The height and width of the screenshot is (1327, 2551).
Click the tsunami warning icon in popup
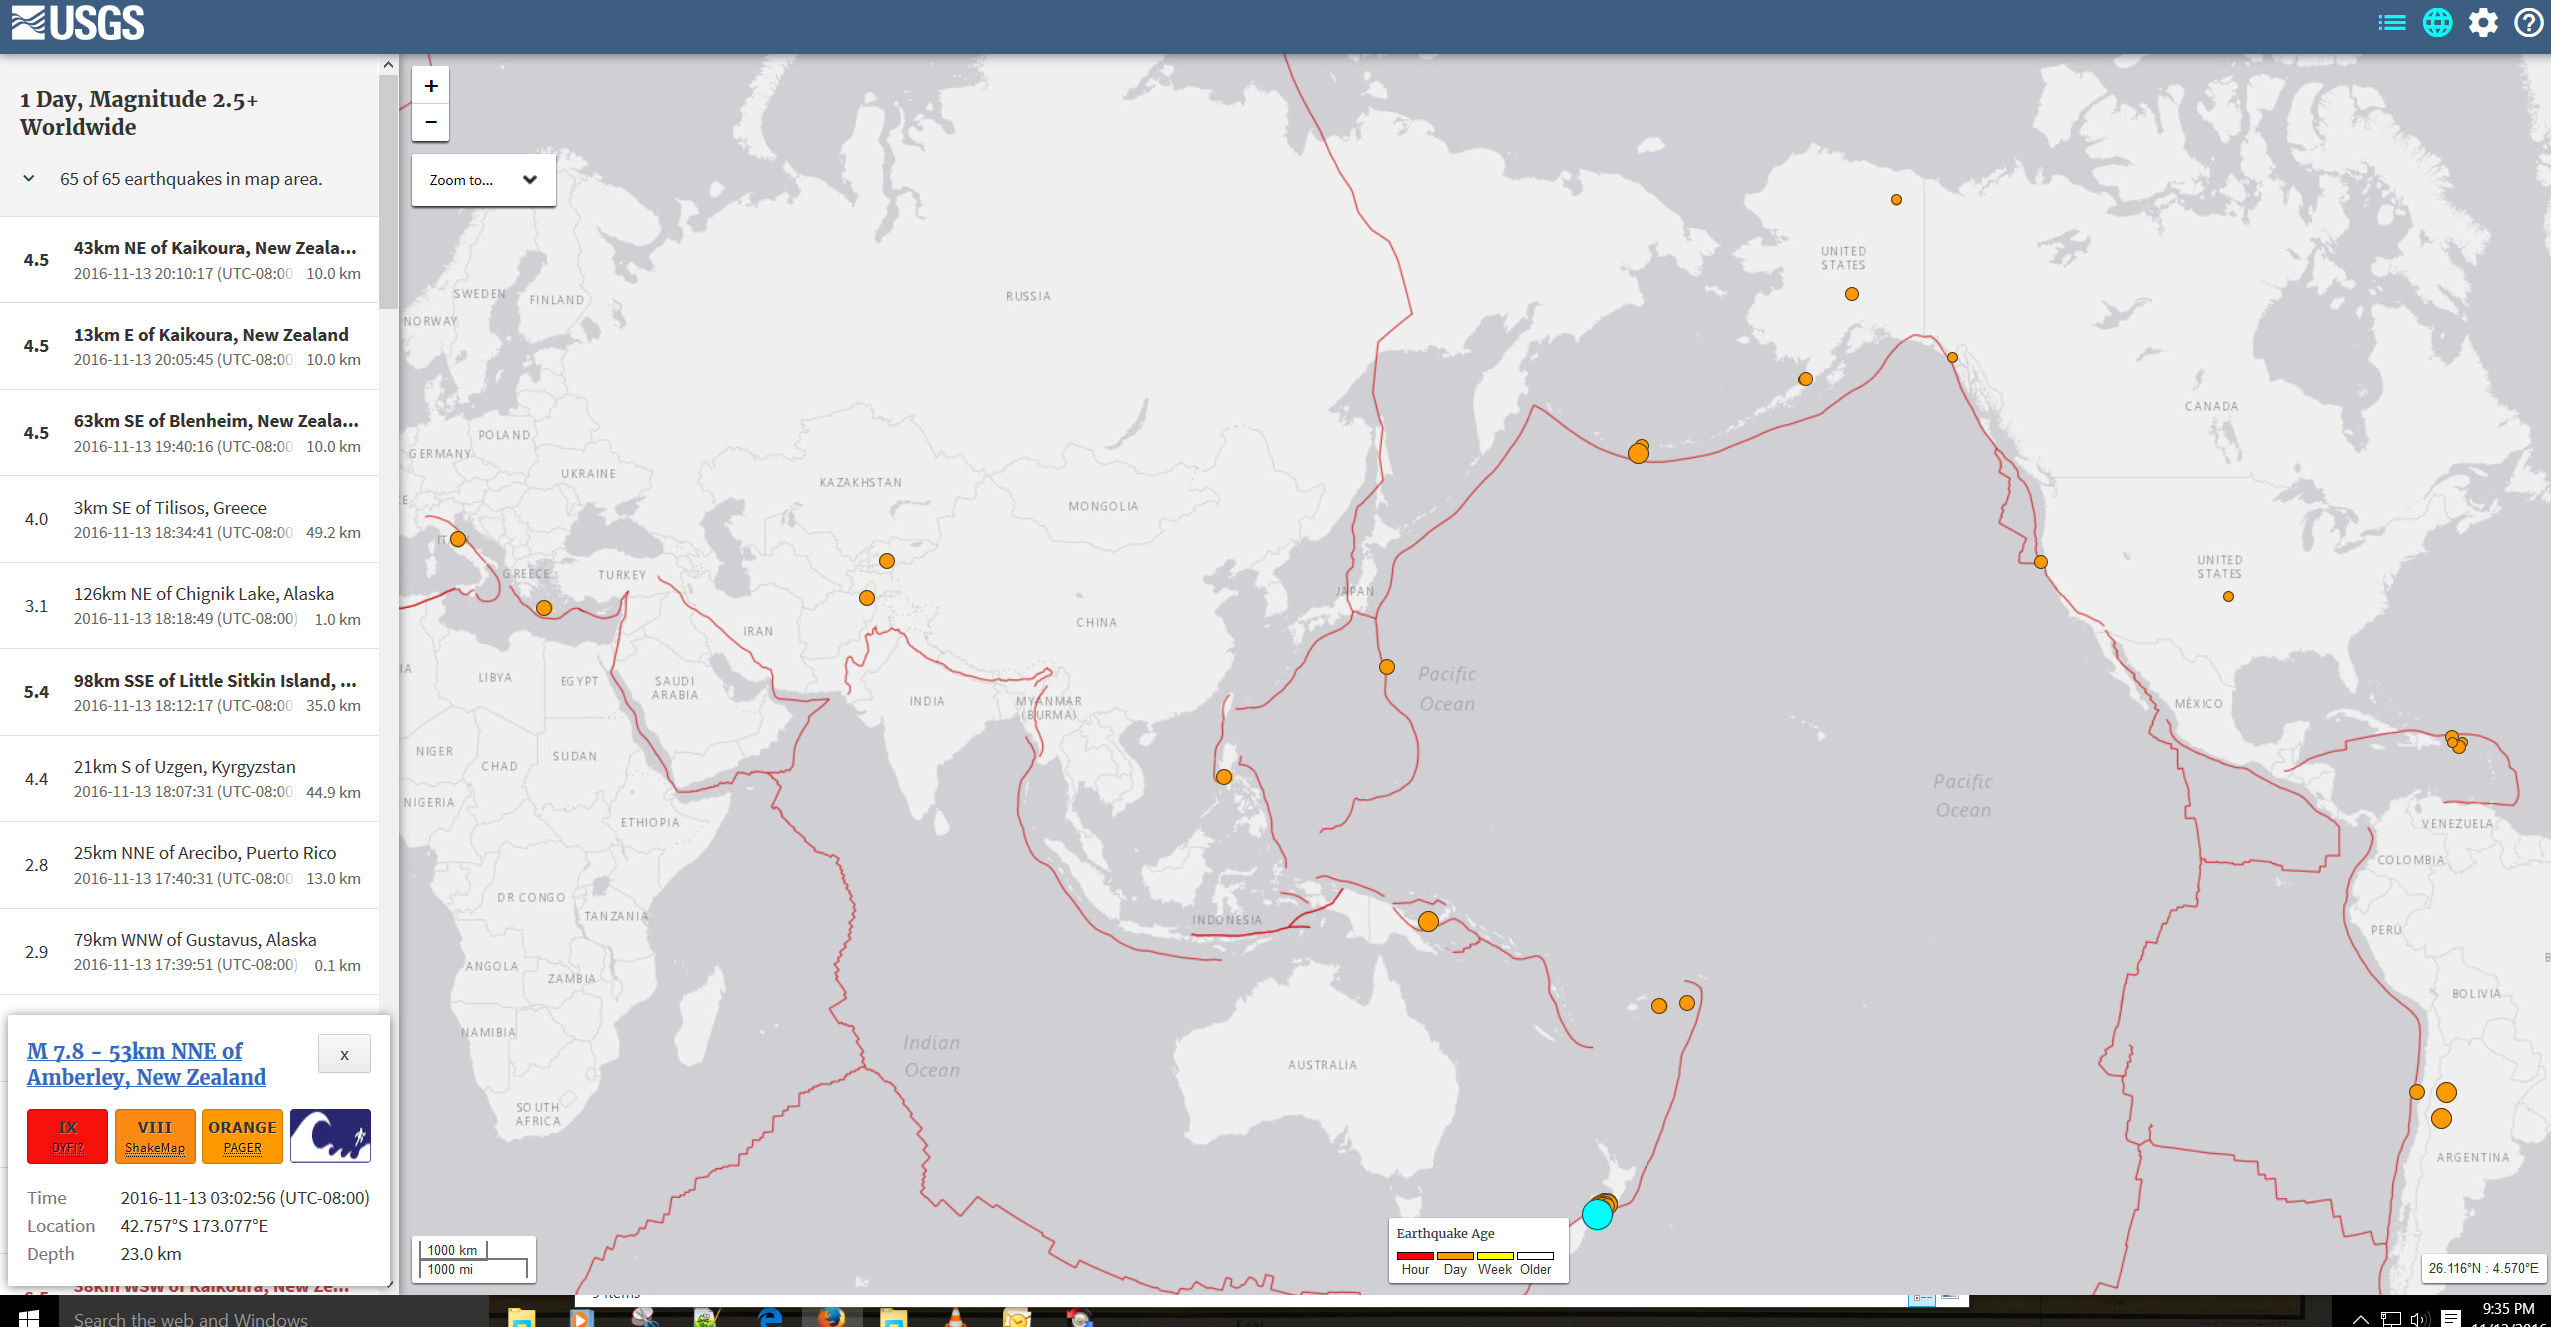pos(330,1136)
